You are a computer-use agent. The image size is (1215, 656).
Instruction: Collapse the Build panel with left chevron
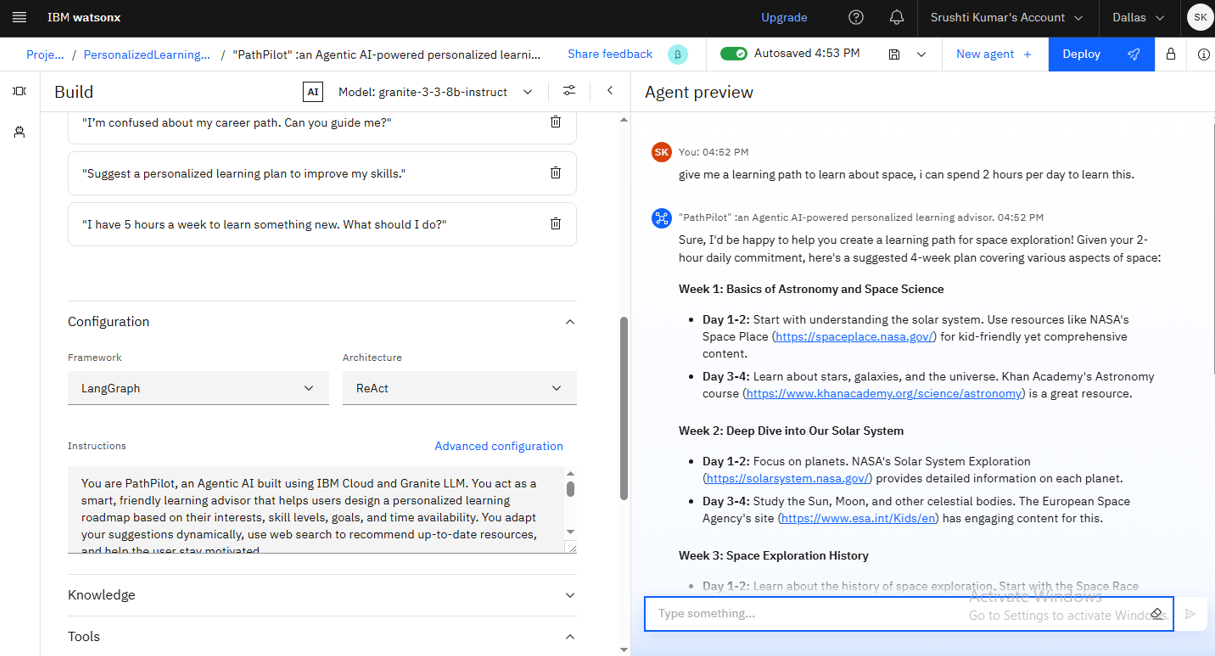point(610,91)
